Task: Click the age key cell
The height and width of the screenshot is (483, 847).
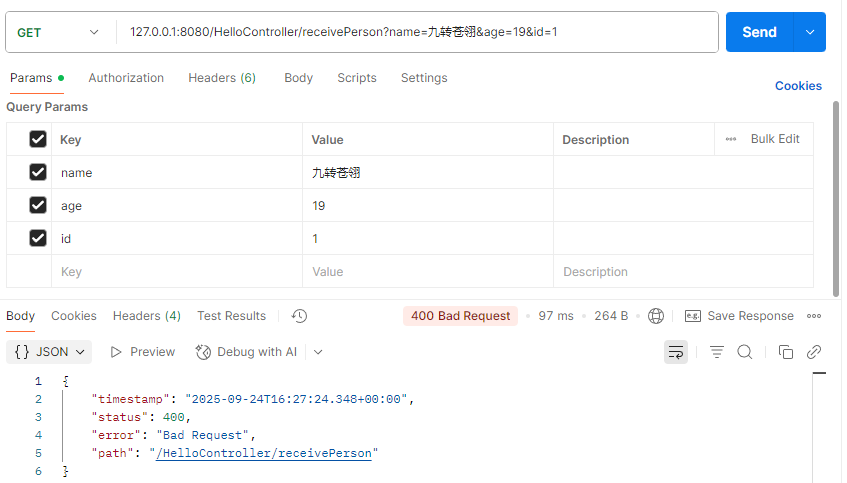Action: tap(177, 205)
